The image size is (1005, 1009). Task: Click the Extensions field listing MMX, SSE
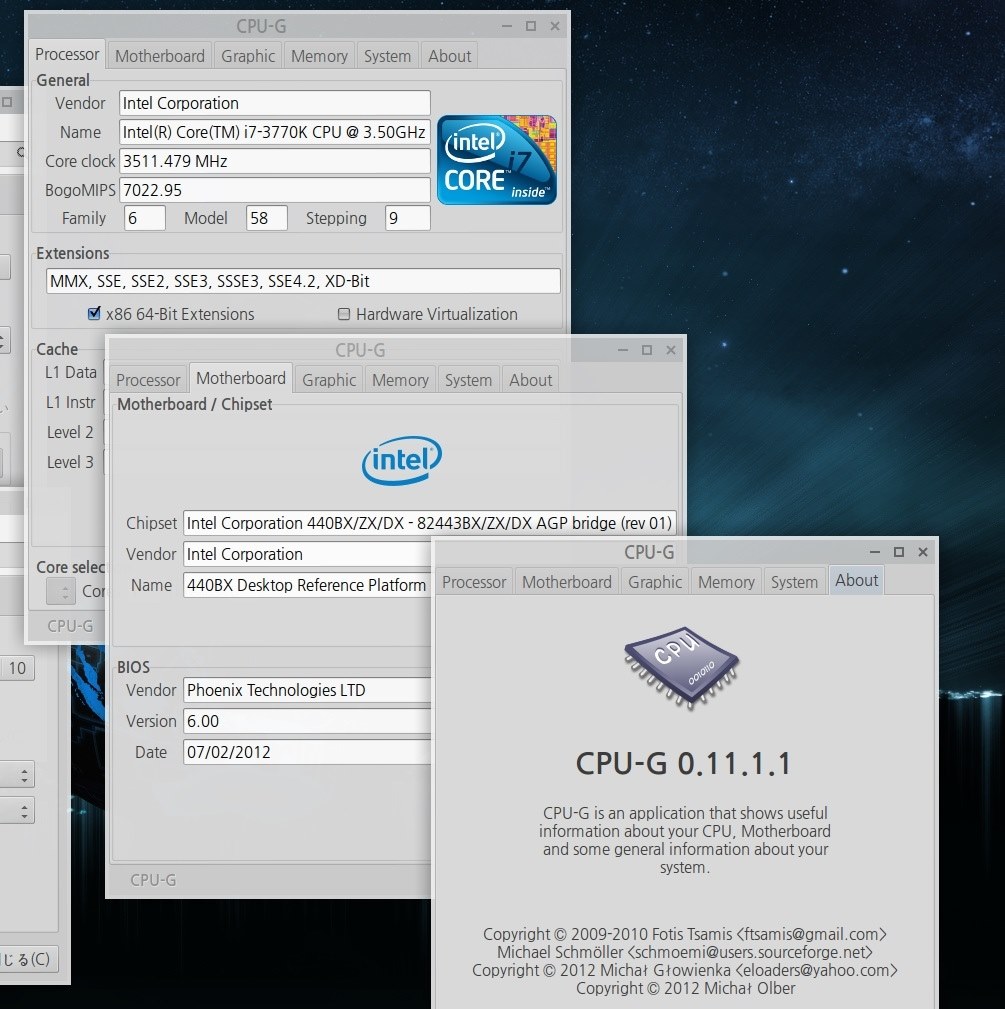point(303,281)
